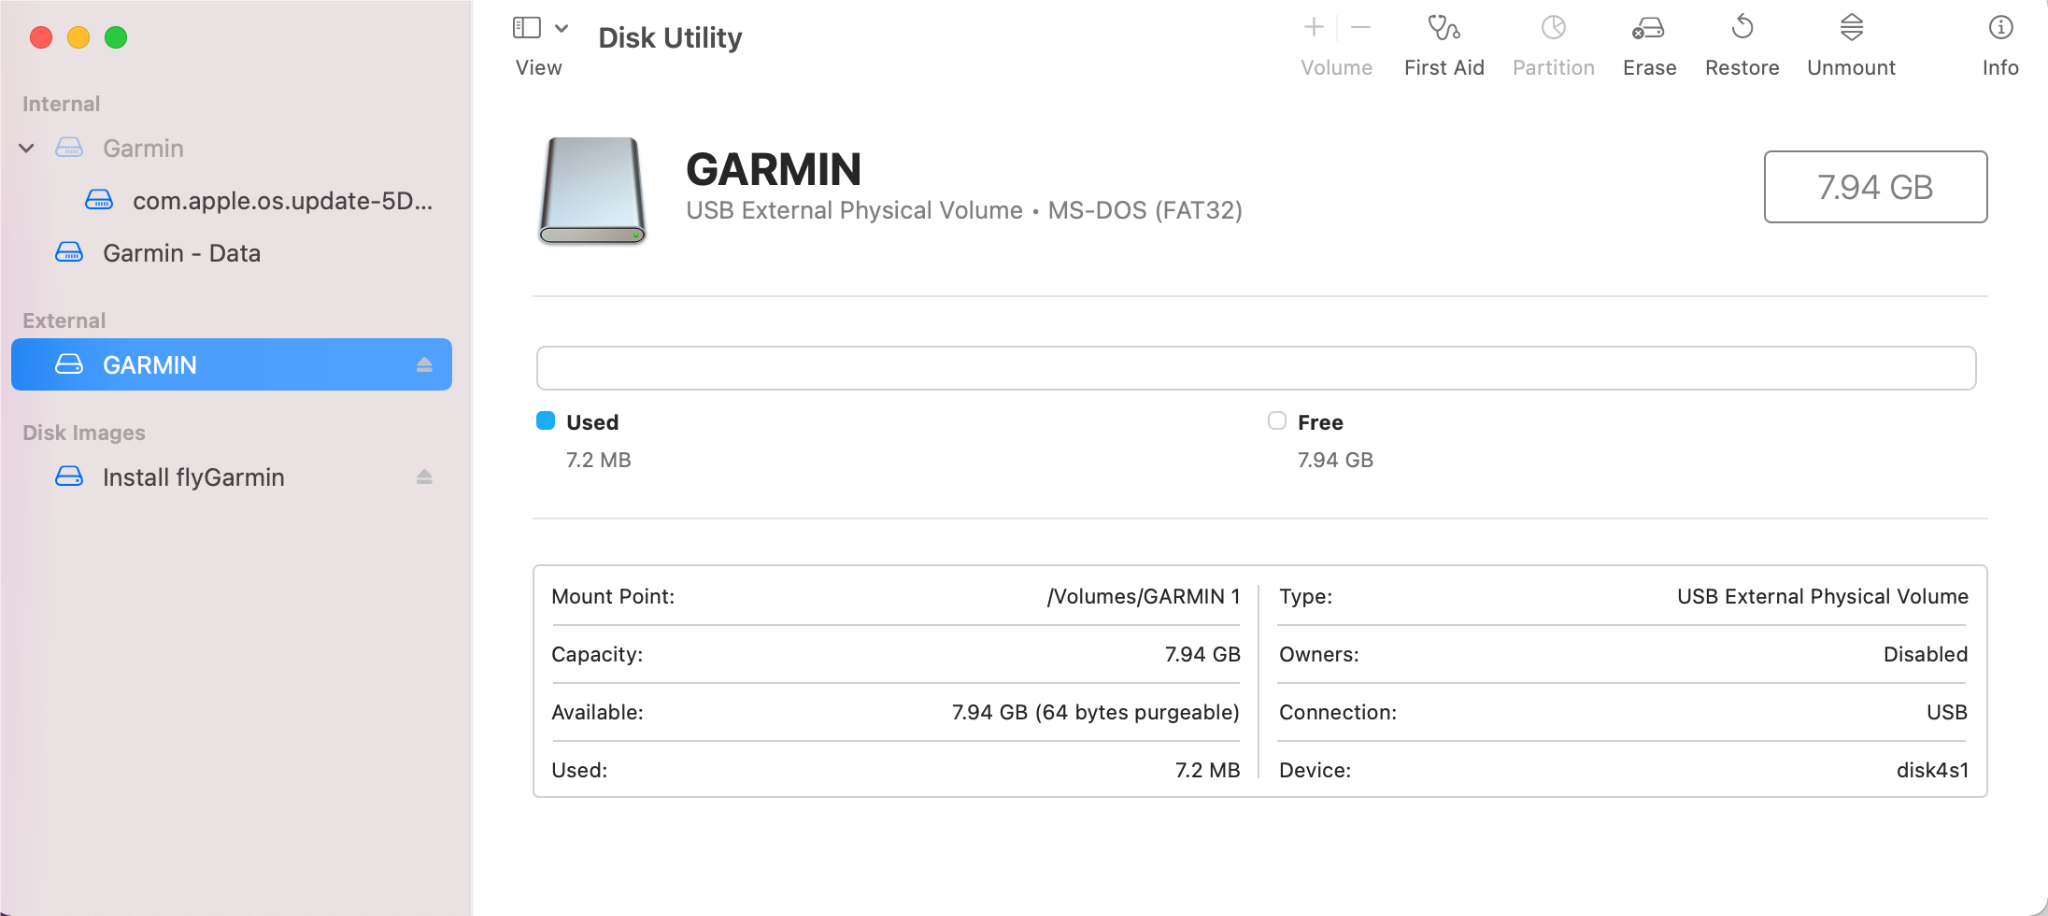The height and width of the screenshot is (916, 2048).
Task: Select Garmin - Data in the sidebar
Action: click(183, 253)
